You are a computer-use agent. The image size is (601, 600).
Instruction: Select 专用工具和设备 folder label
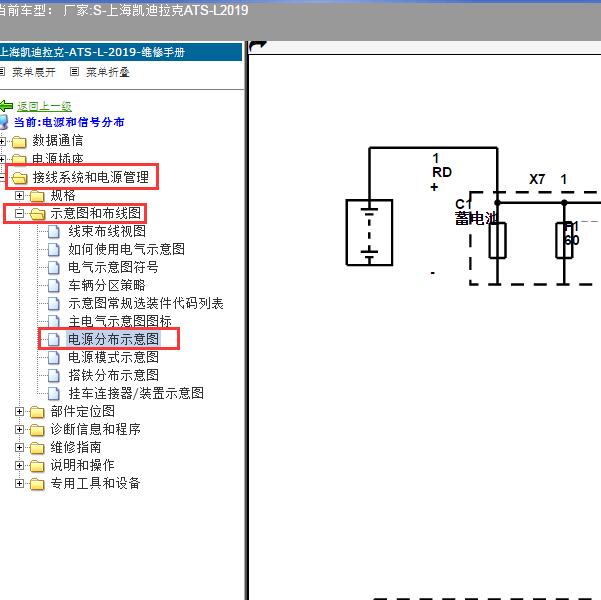coord(95,483)
